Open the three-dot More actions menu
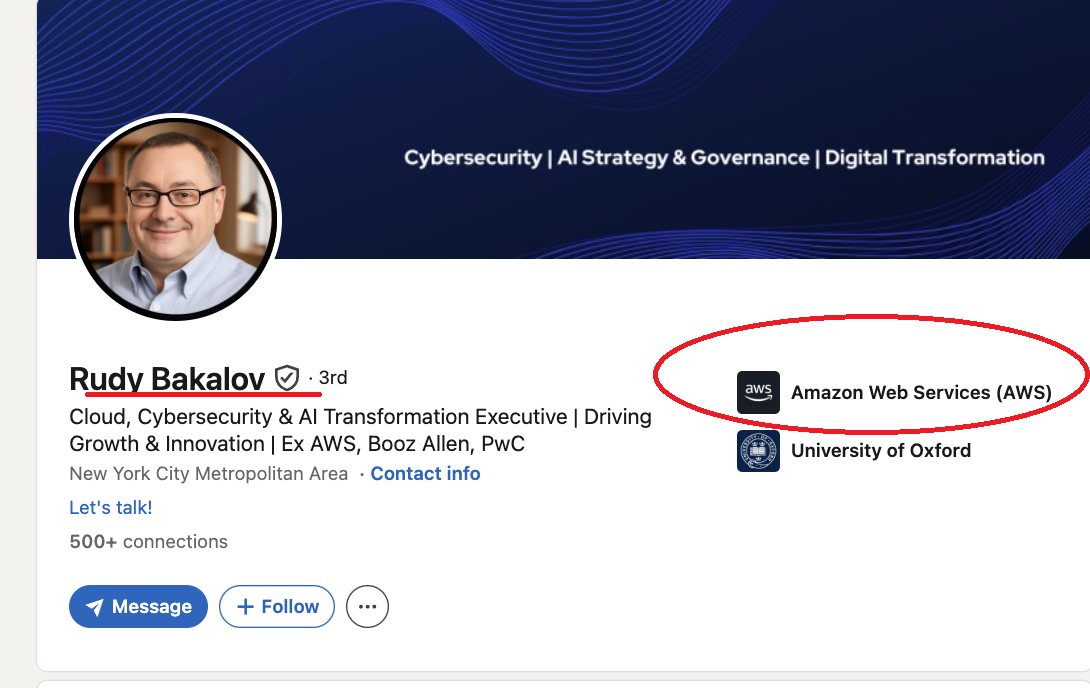Image resolution: width=1090 pixels, height=688 pixels. pyautogui.click(x=367, y=607)
